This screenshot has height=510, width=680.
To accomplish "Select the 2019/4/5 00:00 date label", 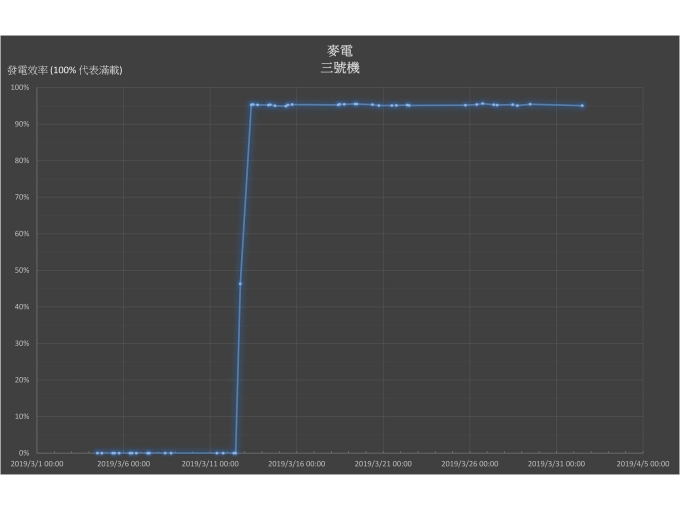I will pos(642,464).
